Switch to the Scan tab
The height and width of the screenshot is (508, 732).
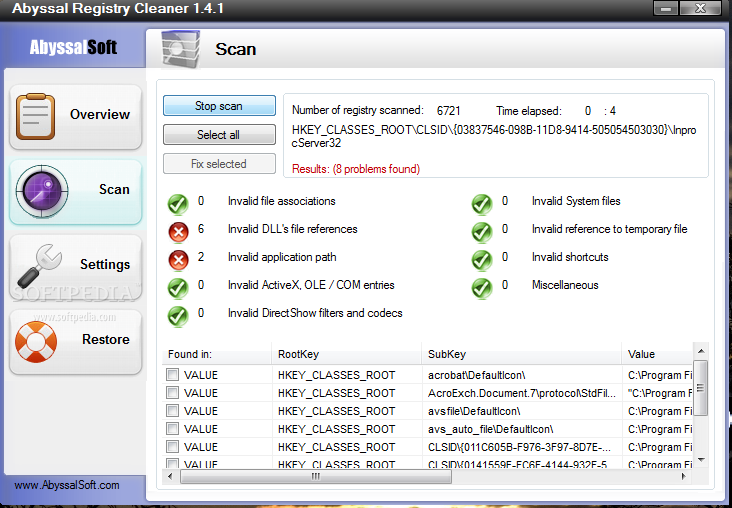76,192
